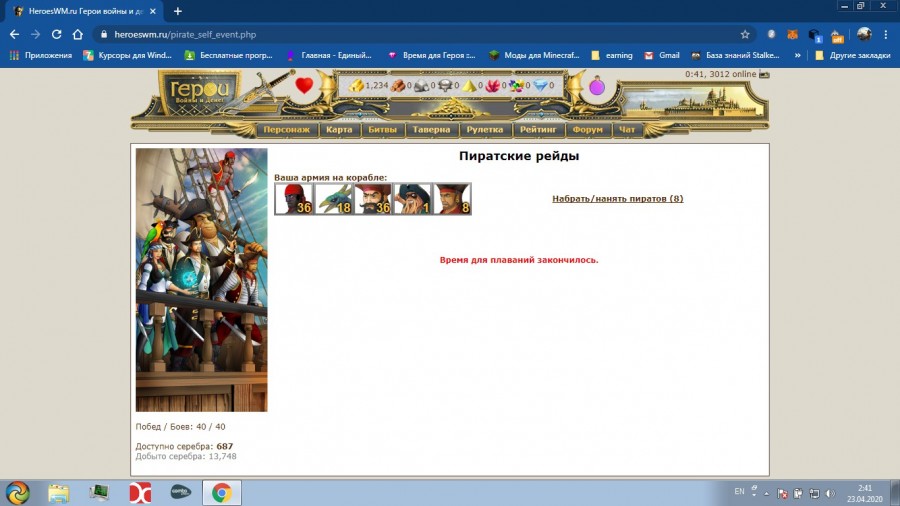Click the red heart health icon
900x506 pixels.
[304, 85]
